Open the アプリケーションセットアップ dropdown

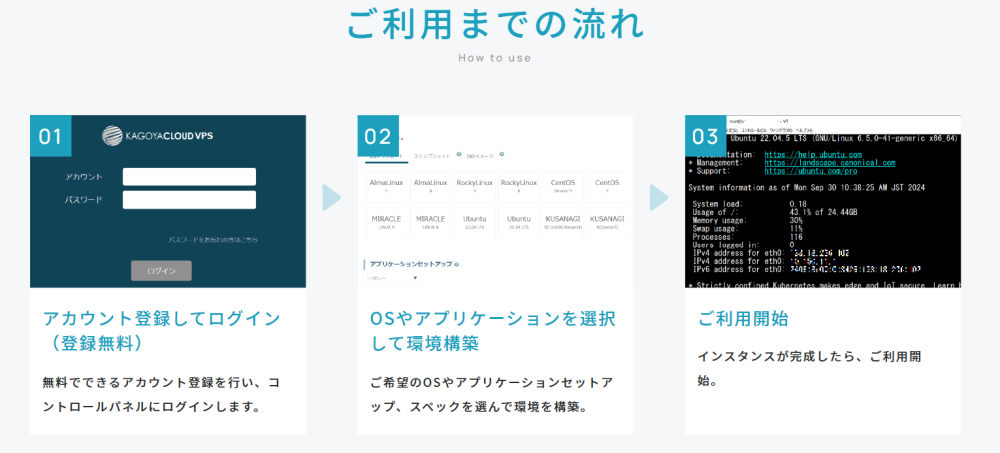click(x=390, y=279)
